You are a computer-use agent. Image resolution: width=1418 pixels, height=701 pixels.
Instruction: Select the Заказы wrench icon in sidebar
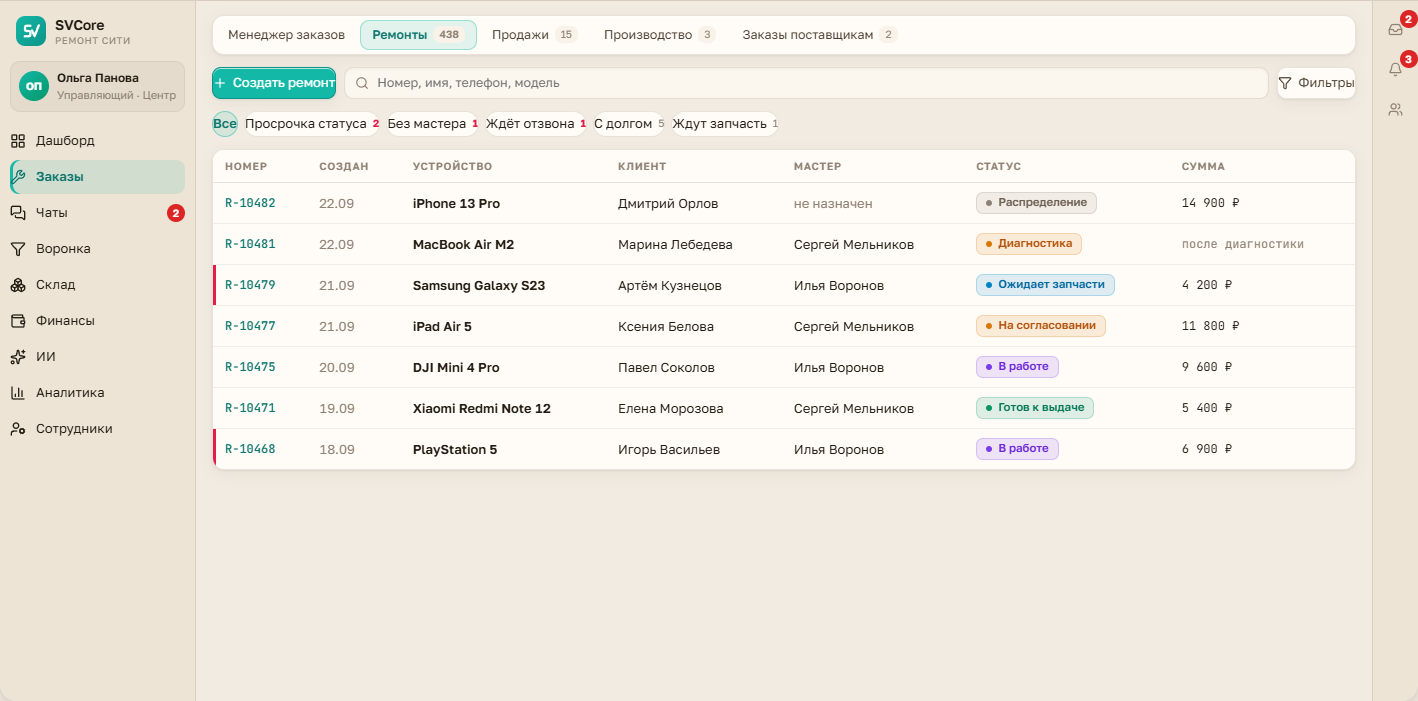pos(18,177)
